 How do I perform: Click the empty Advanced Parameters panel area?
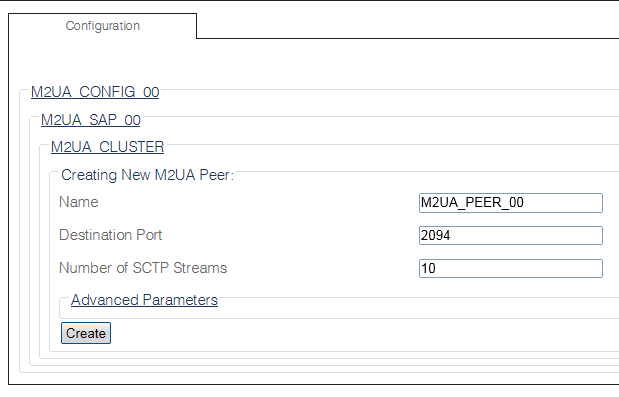[x=340, y=312]
